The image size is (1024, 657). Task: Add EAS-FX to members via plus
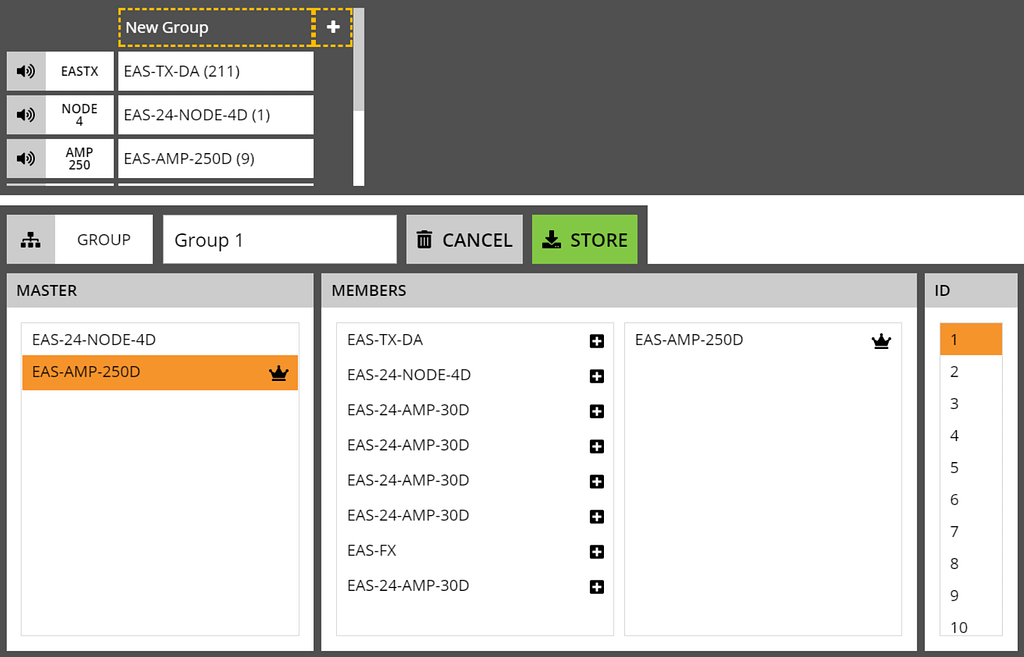[596, 552]
